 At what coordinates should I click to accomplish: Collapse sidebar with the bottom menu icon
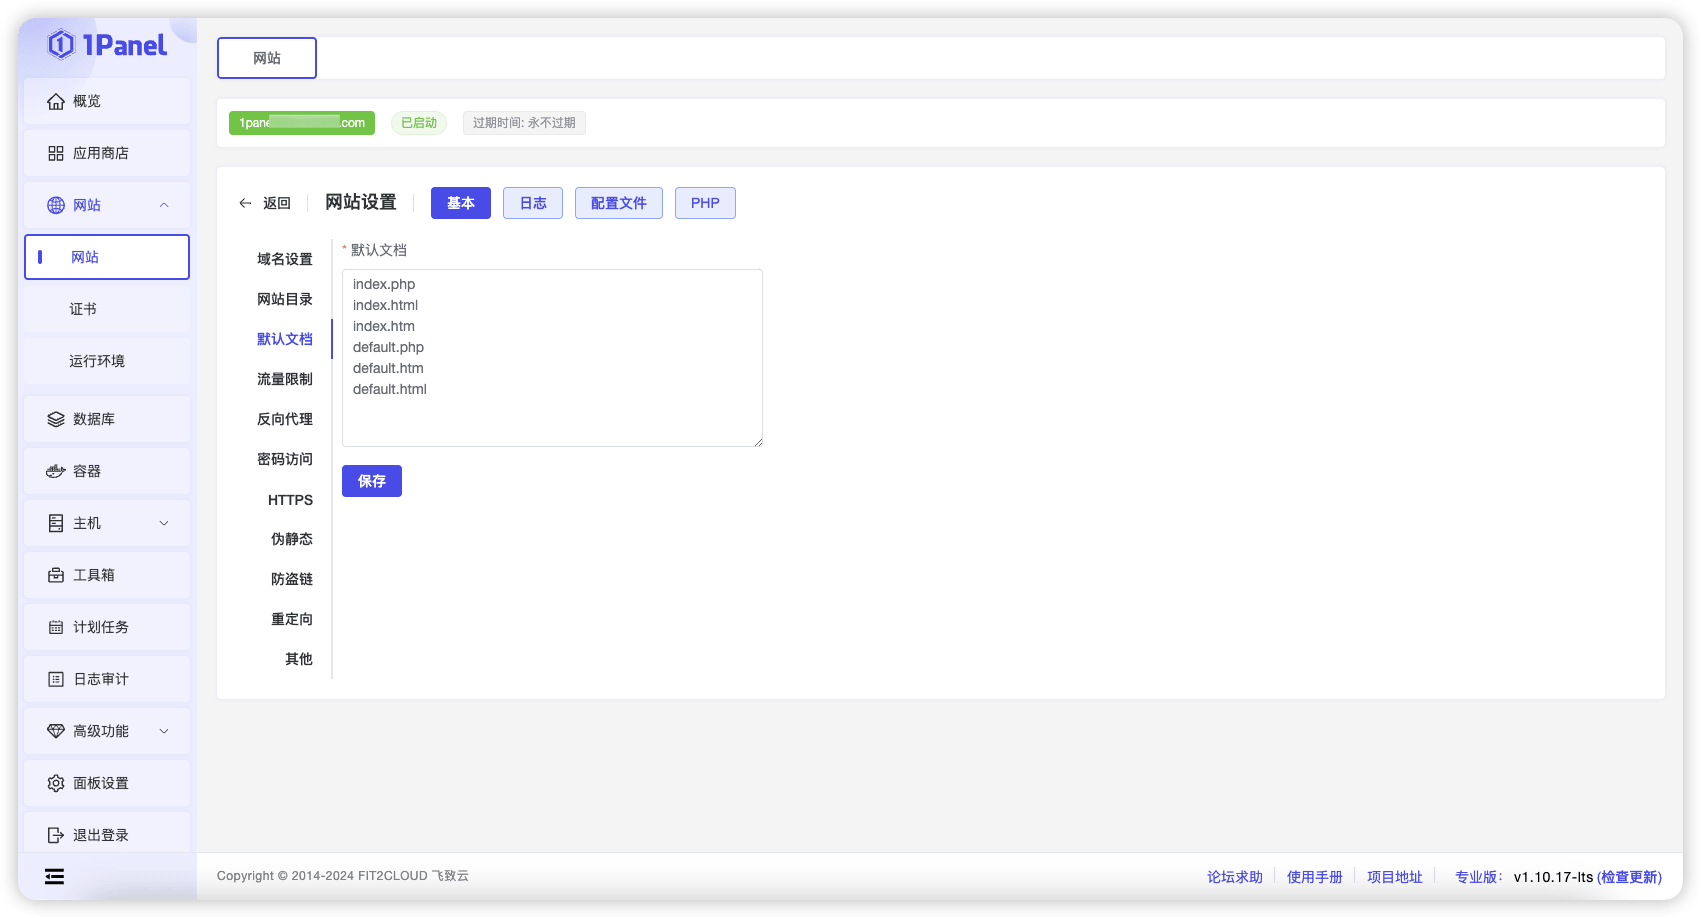[x=54, y=877]
